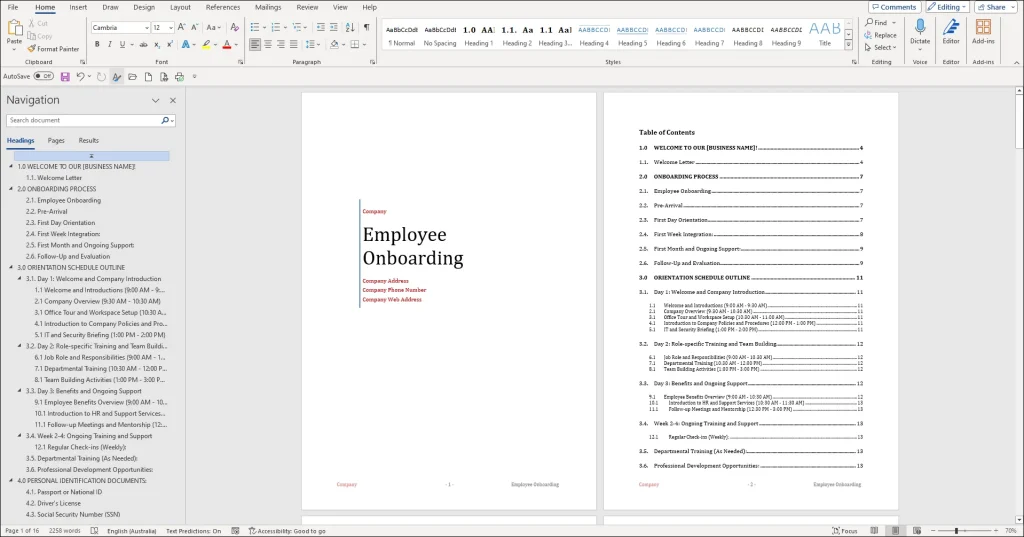This screenshot has height=537, width=1024.
Task: Open the Editor review pane
Action: point(950,32)
